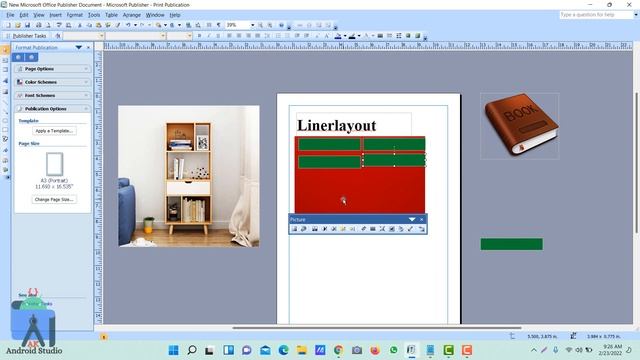
Task: Click the Linerlayout heading text
Action: coord(337,126)
